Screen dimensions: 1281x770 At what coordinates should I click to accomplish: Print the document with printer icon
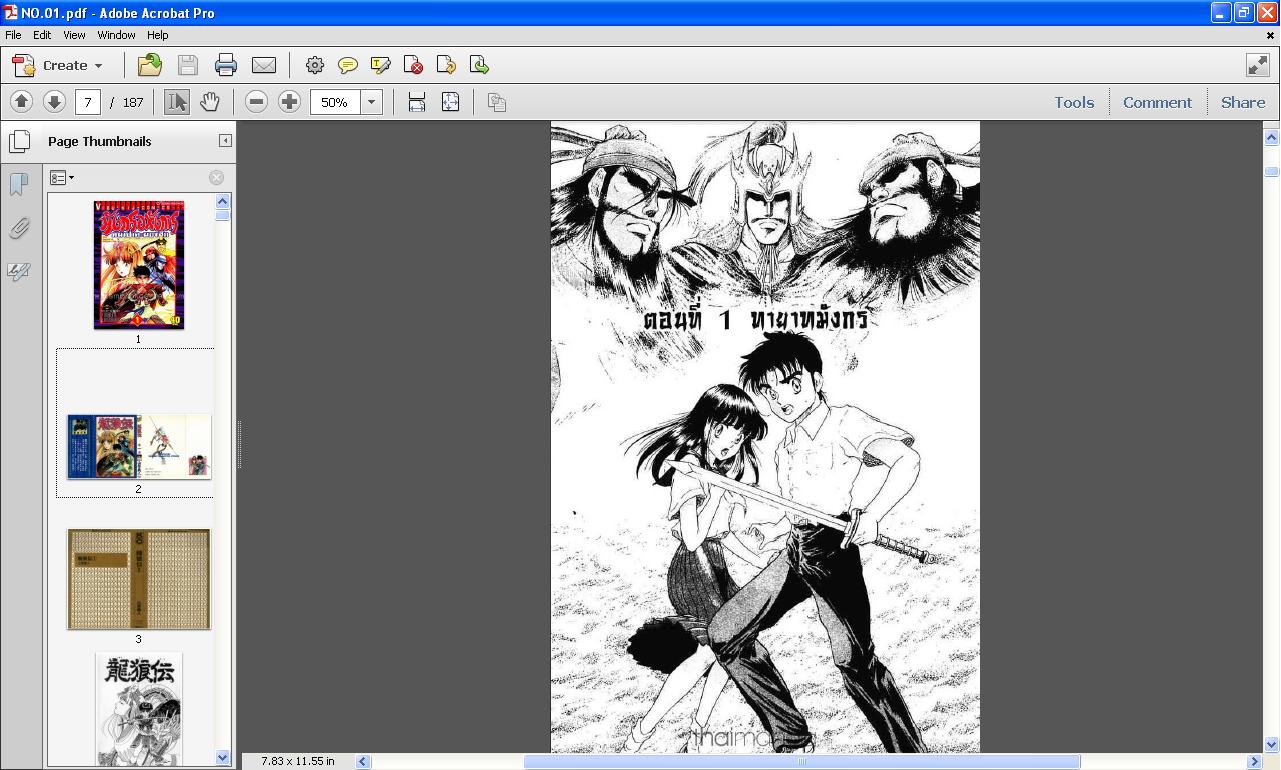[x=226, y=65]
